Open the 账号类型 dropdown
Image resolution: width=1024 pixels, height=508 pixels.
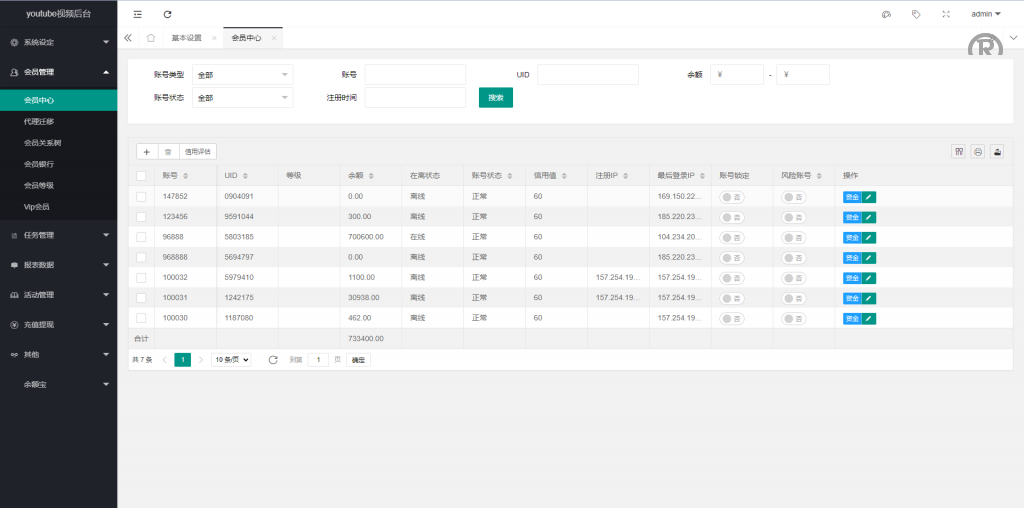click(x=243, y=75)
